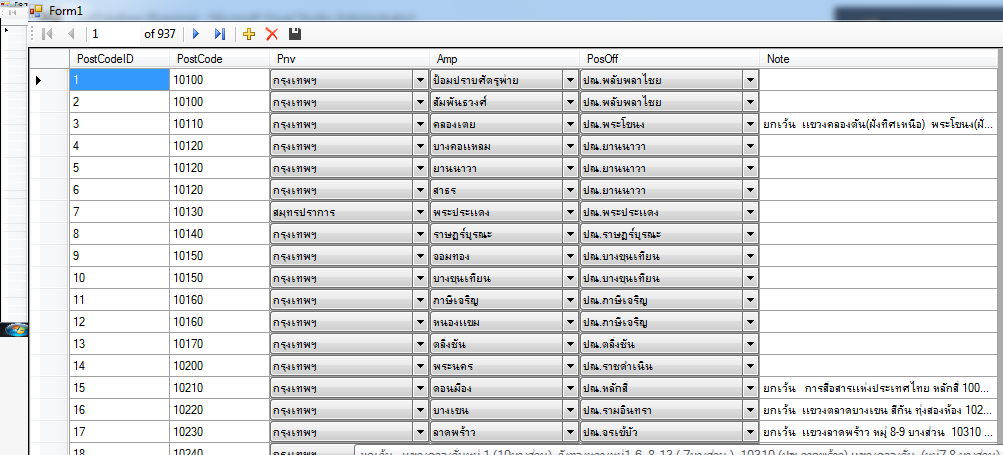Open the Amp dropdown in row 1
1003x455 pixels.
(x=571, y=80)
